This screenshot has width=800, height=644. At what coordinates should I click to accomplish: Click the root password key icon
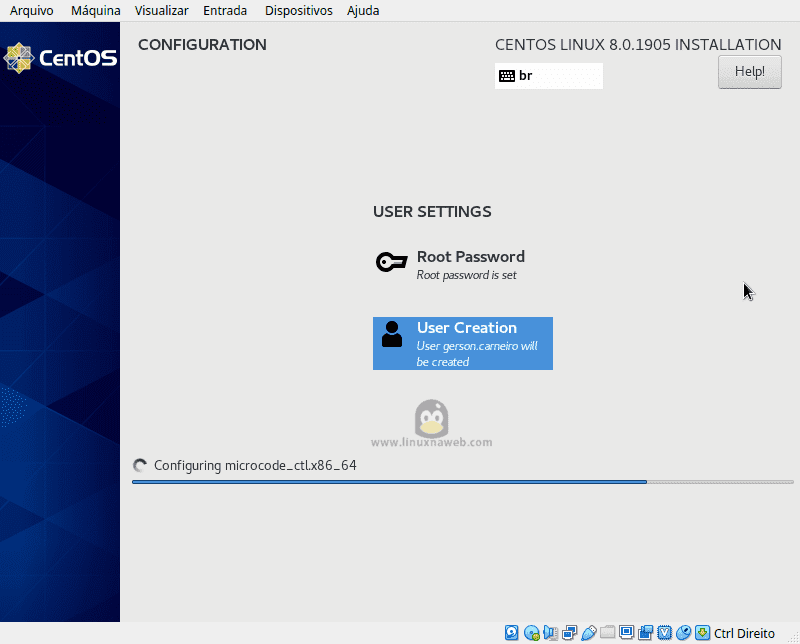391,262
